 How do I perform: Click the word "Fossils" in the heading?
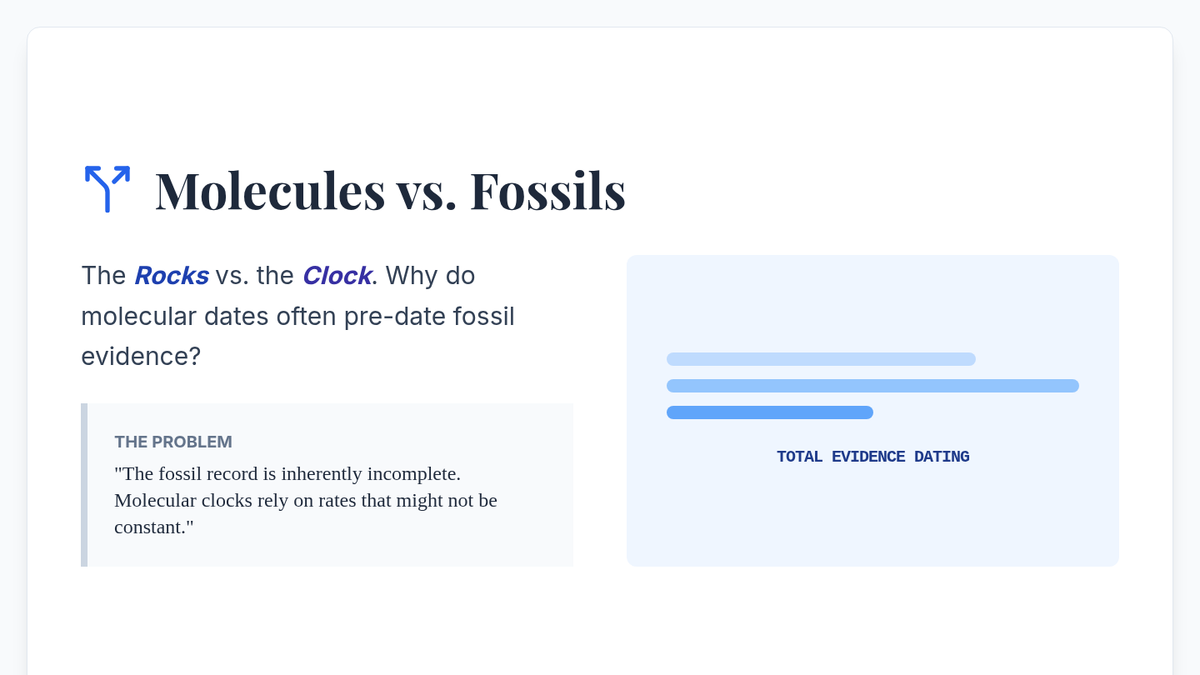[547, 190]
